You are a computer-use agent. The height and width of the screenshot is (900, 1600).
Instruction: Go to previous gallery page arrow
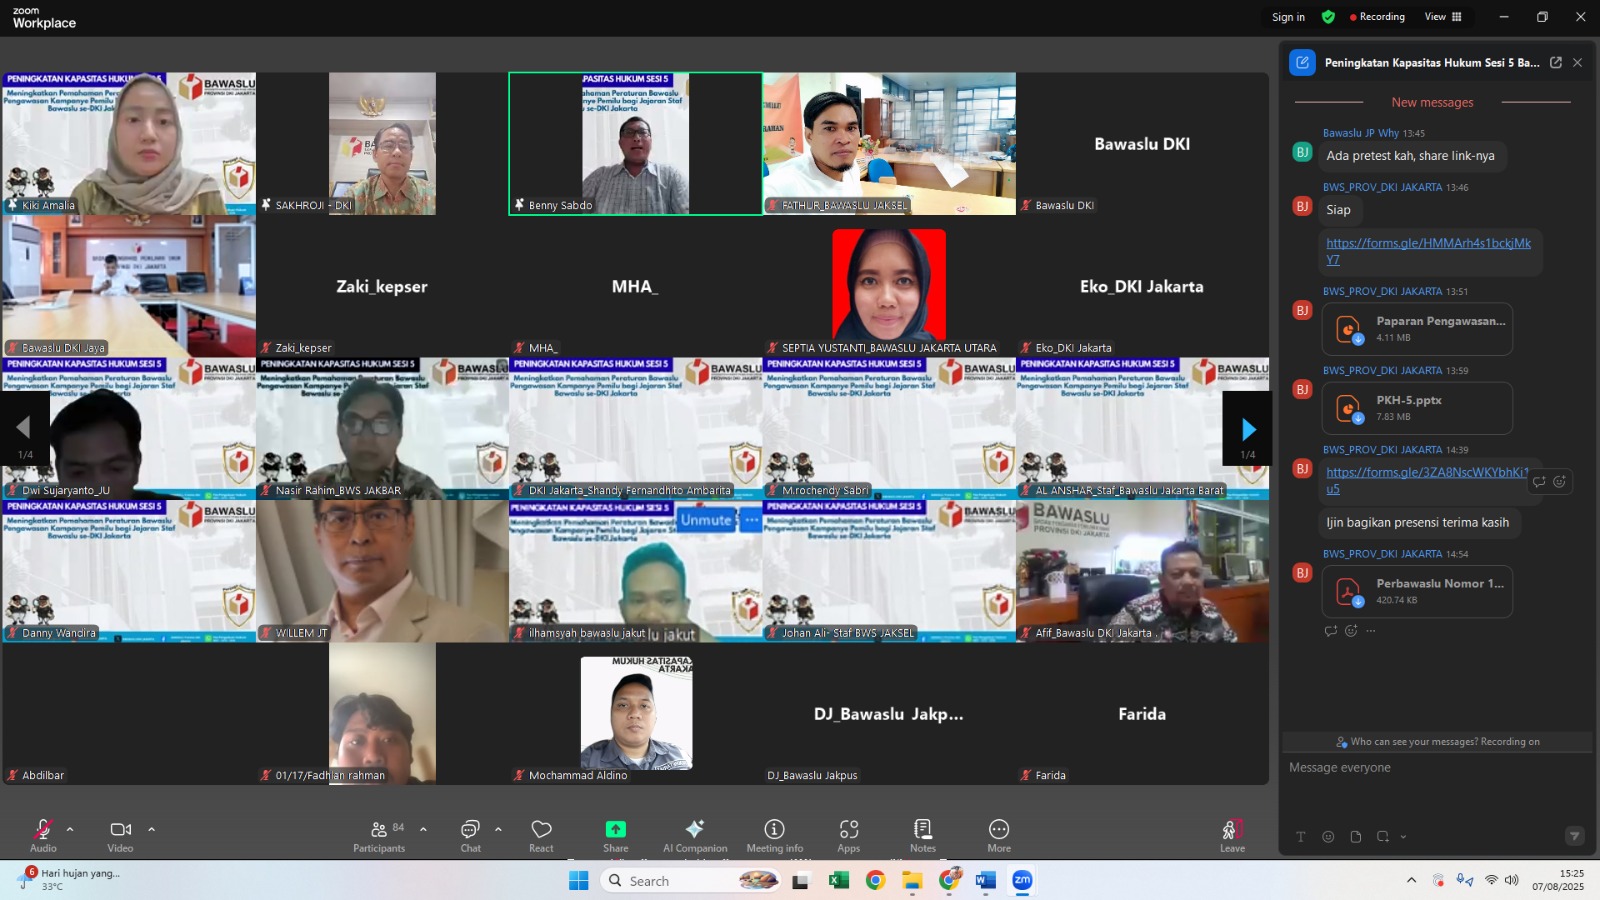tap(24, 429)
